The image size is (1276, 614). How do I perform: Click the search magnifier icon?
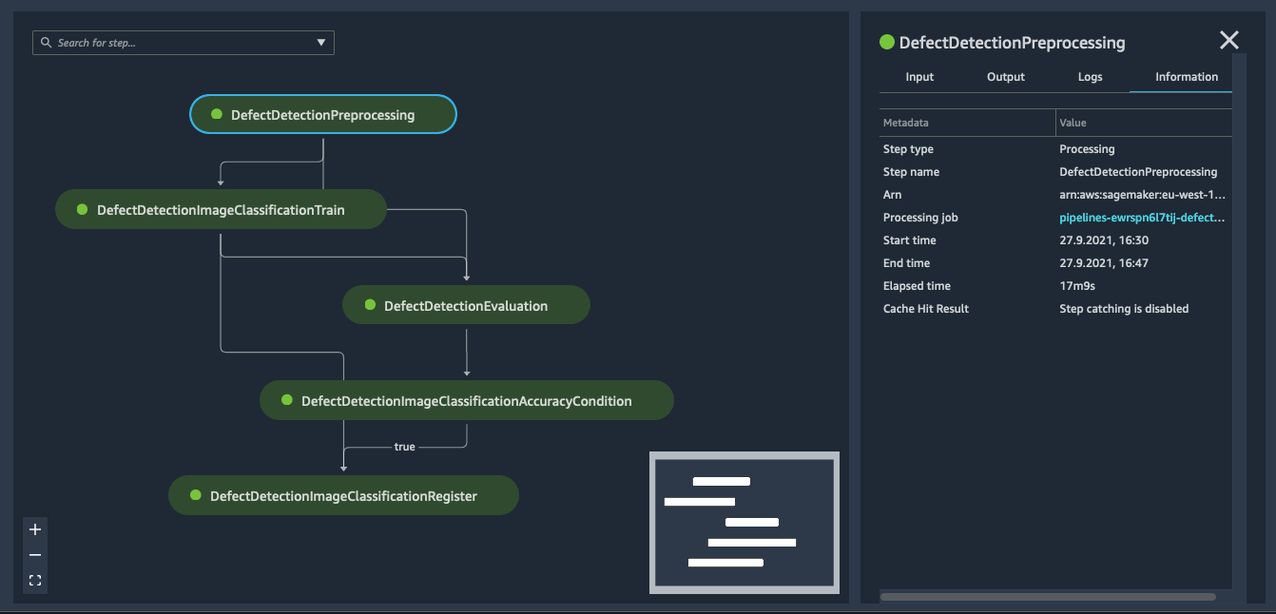coord(46,43)
